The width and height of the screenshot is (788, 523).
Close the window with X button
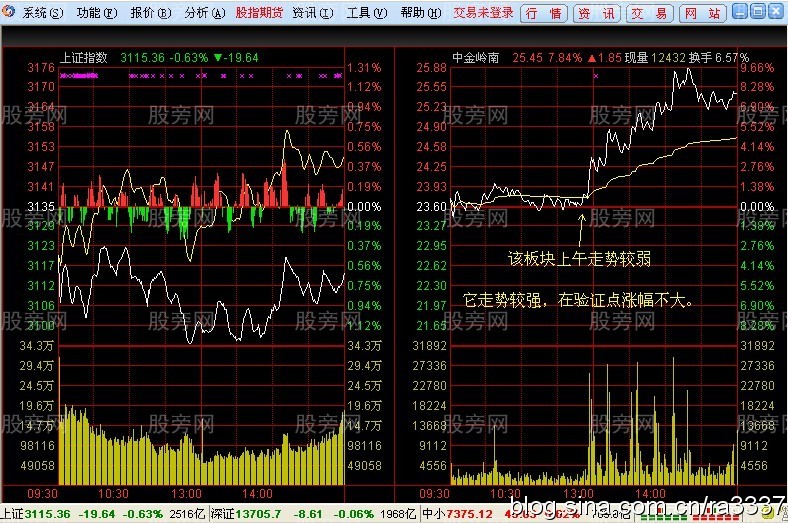tap(775, 11)
